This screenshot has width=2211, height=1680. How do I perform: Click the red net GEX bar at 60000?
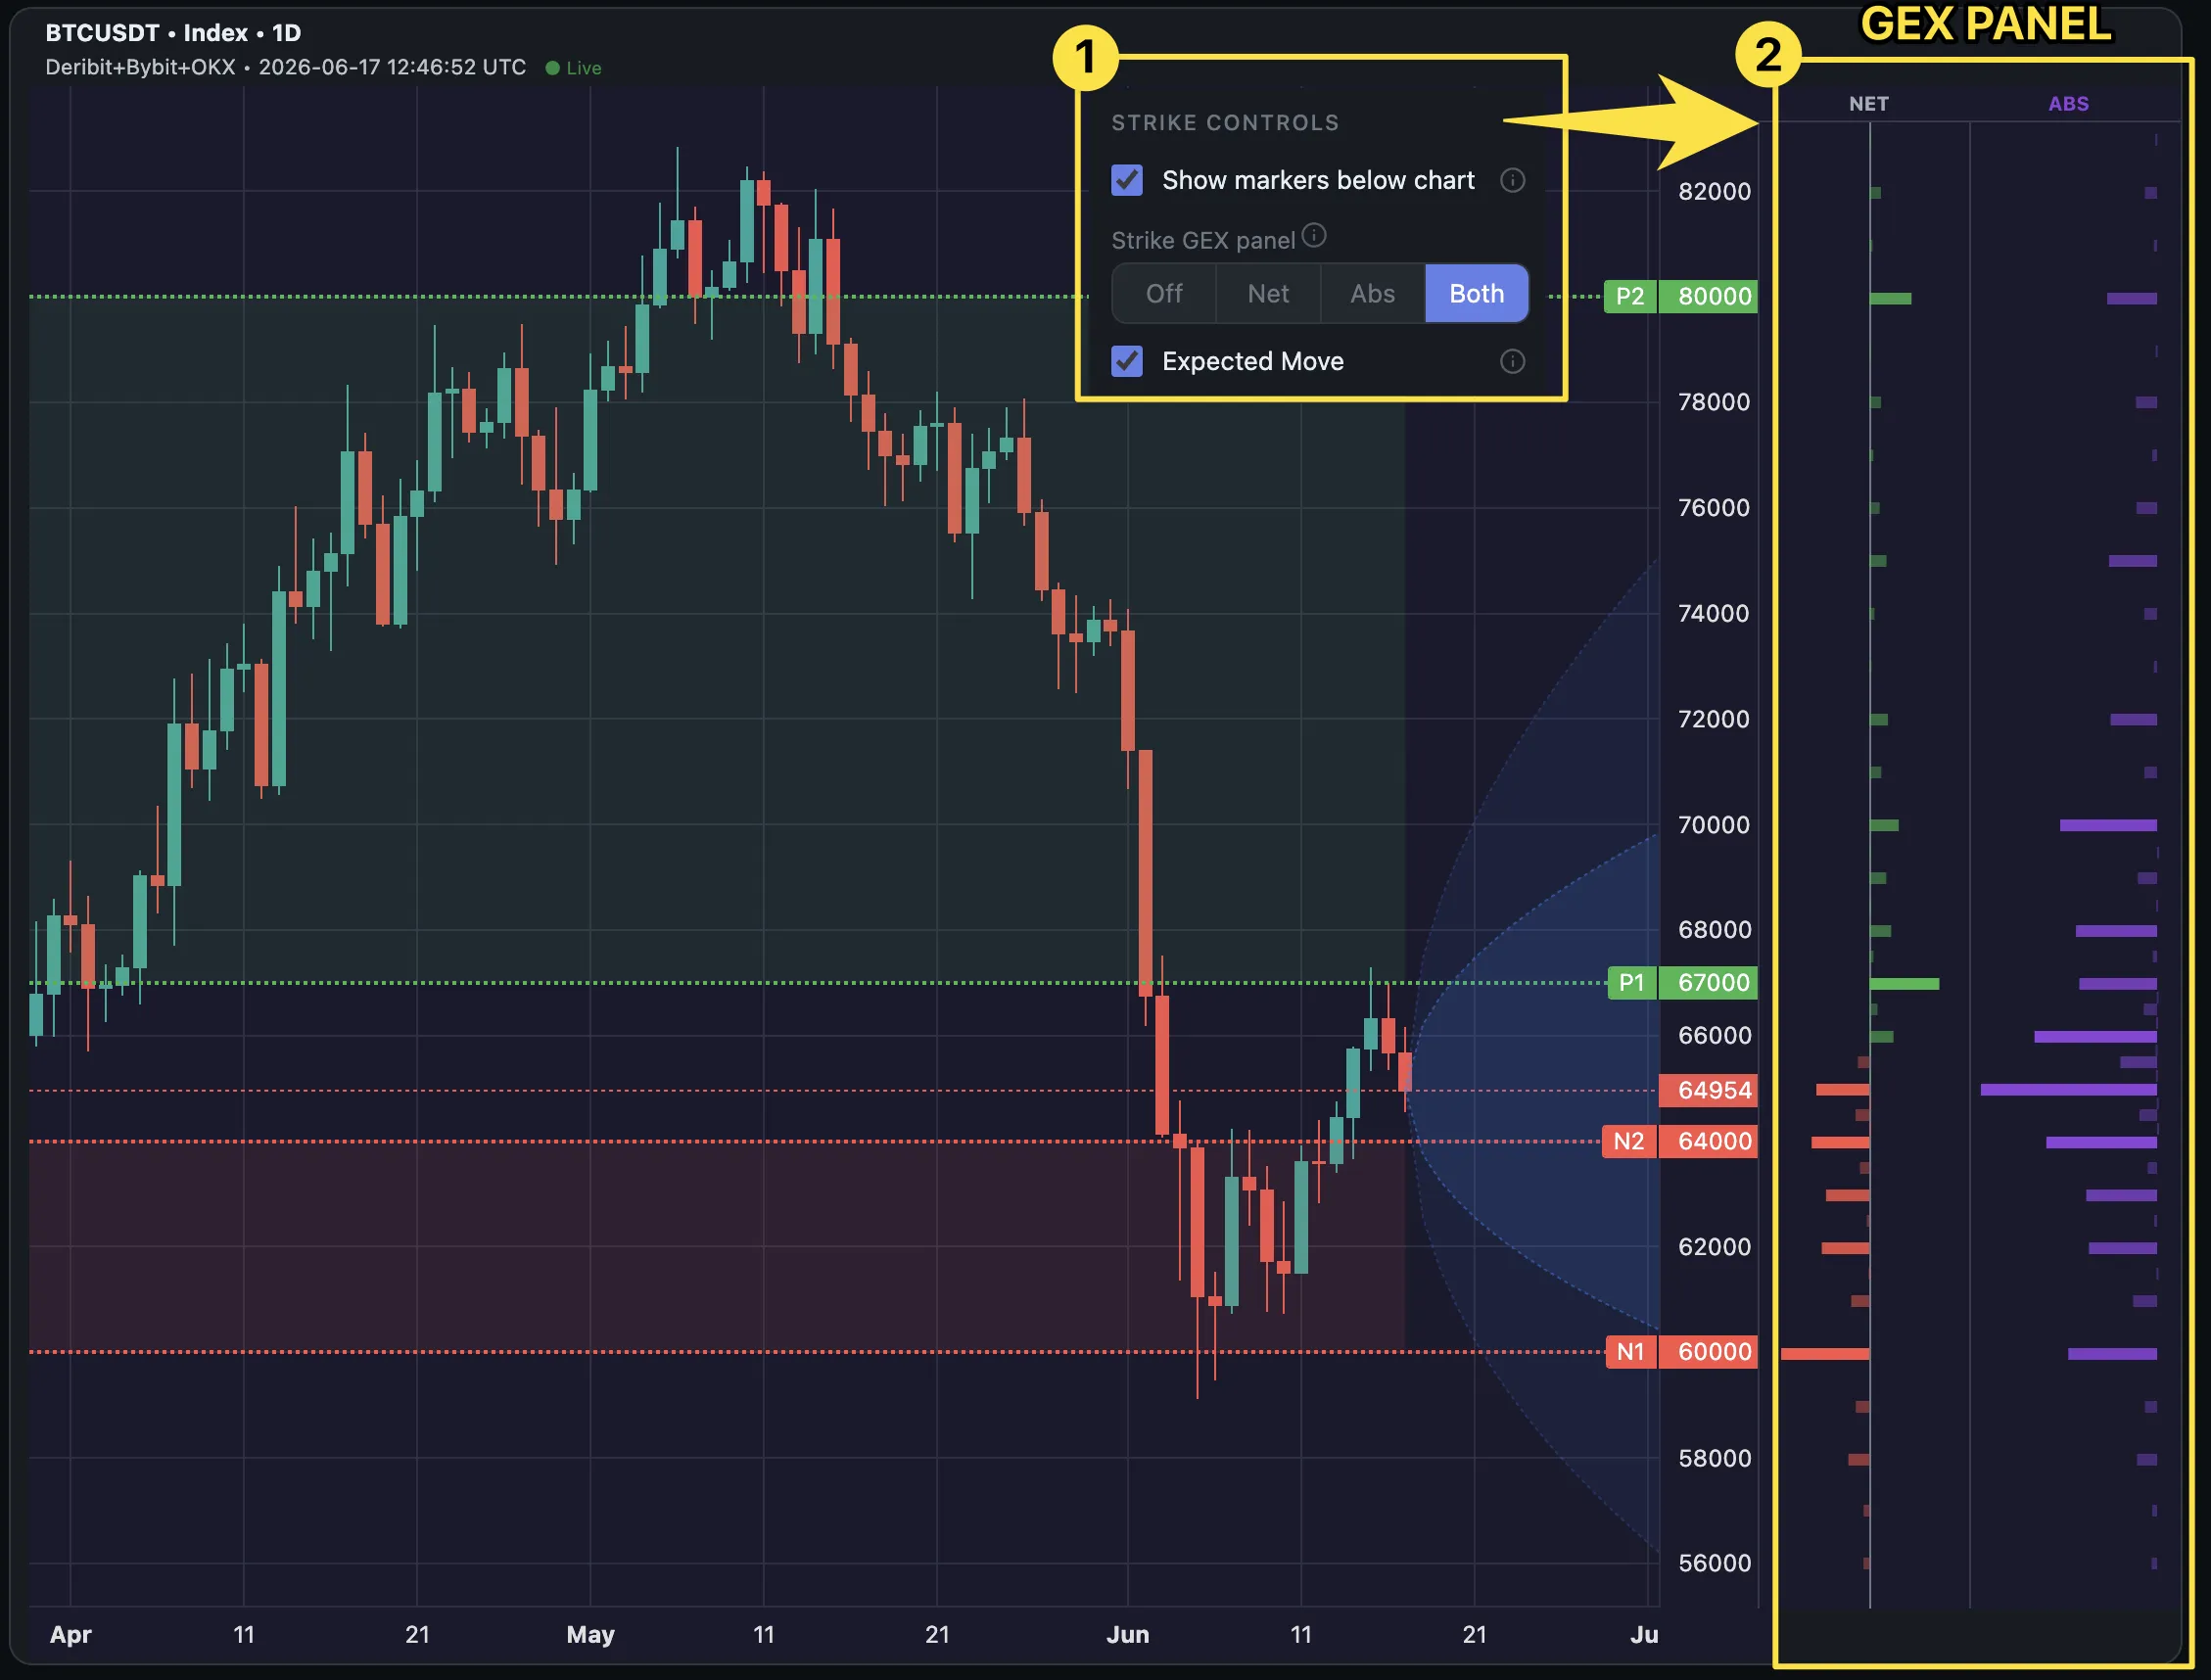coord(1824,1354)
